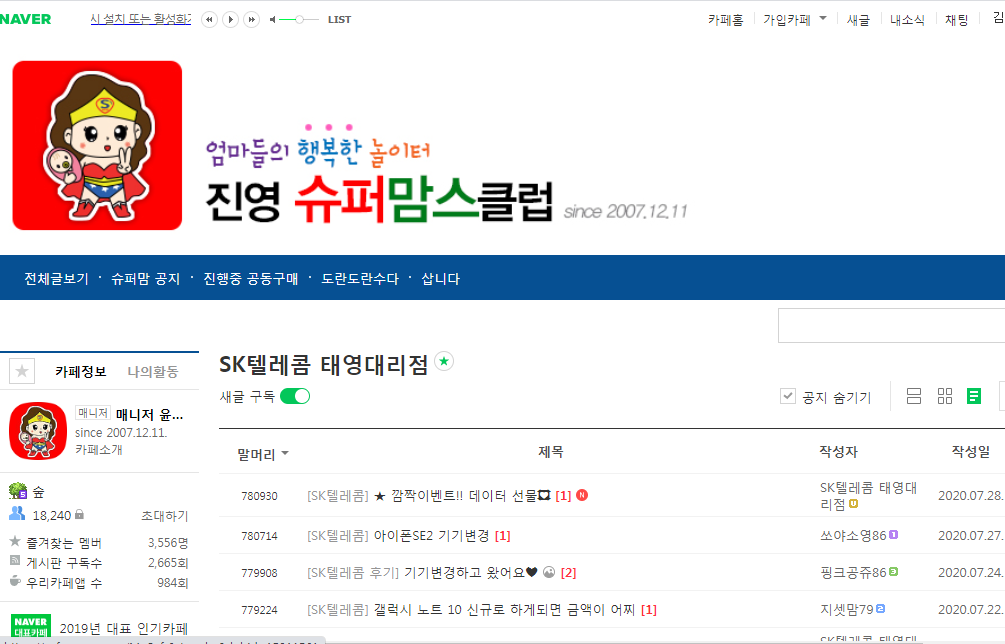Open the music player LIST panel
Image resolution: width=1005 pixels, height=644 pixels.
coord(338,19)
